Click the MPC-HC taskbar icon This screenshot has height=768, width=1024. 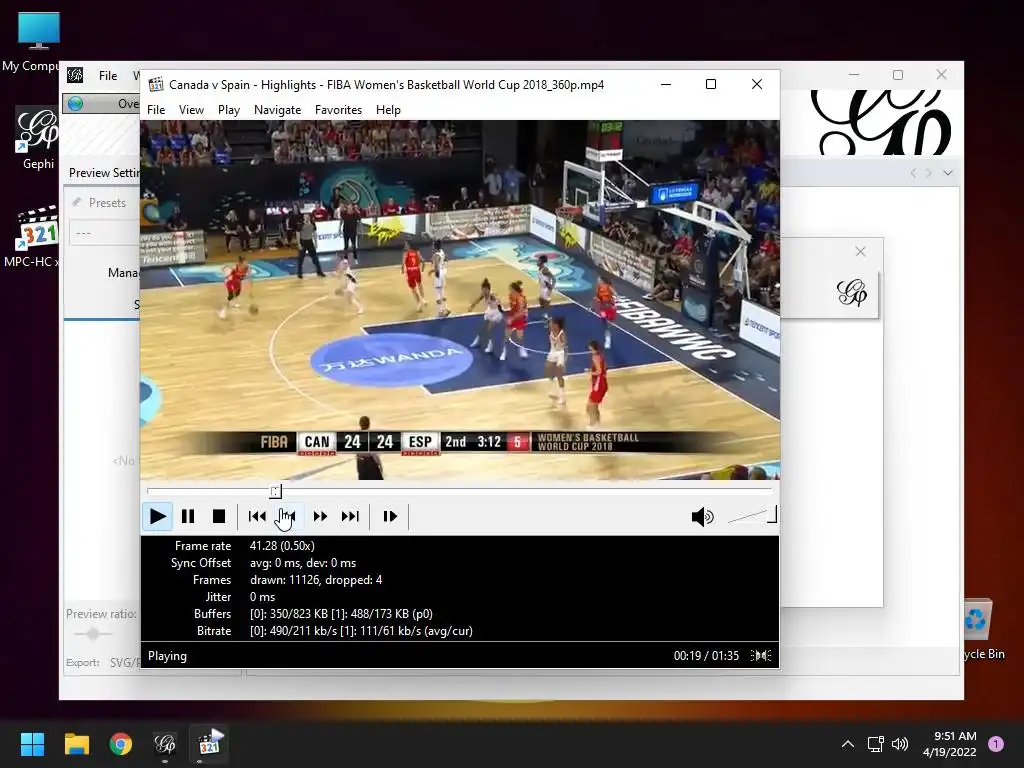click(x=209, y=744)
